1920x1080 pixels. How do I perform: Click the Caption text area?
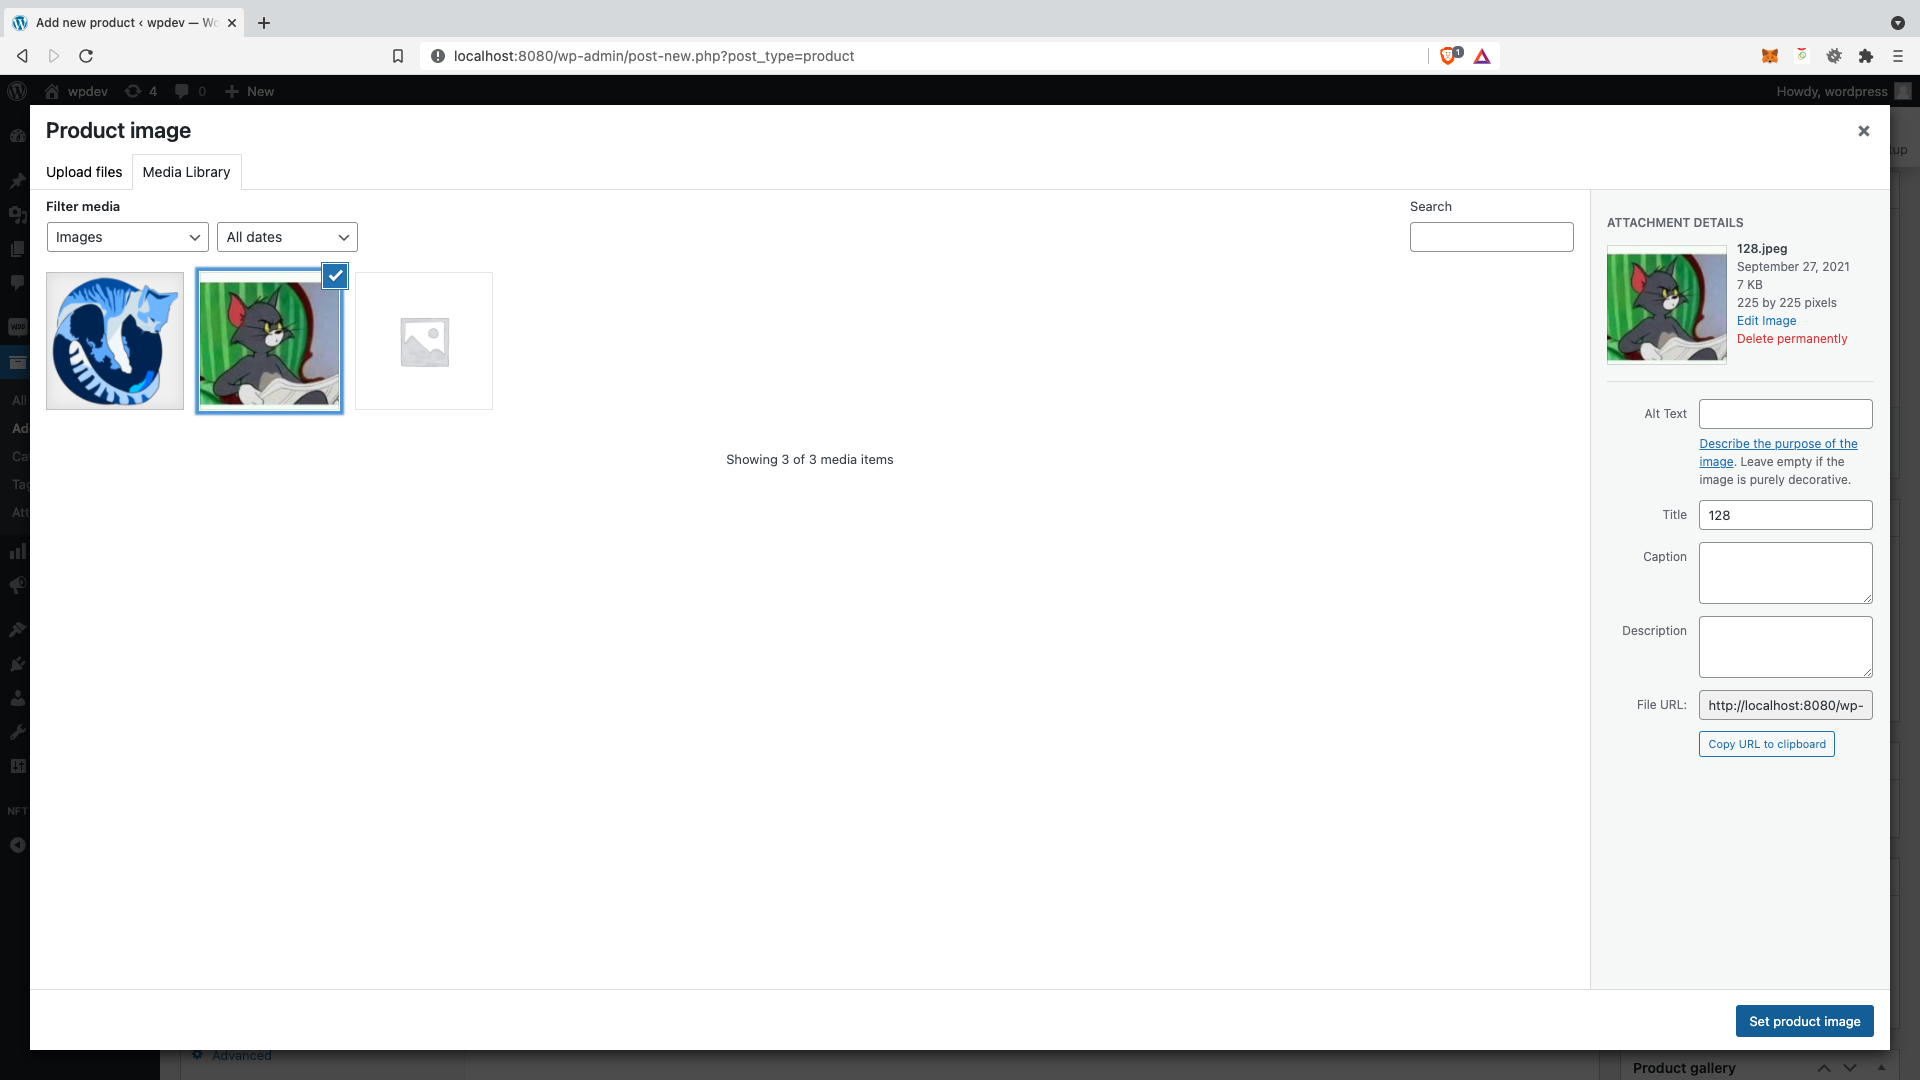point(1785,573)
